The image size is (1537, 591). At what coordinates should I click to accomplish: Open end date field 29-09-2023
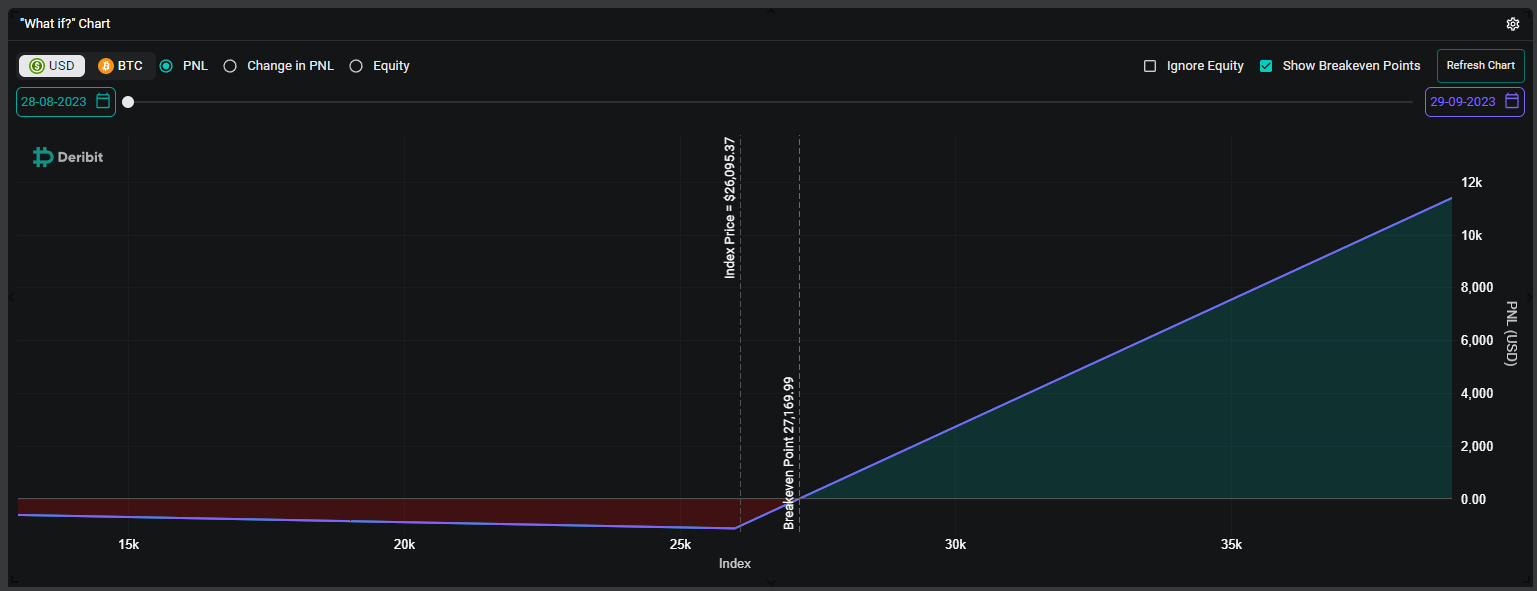coord(1475,101)
